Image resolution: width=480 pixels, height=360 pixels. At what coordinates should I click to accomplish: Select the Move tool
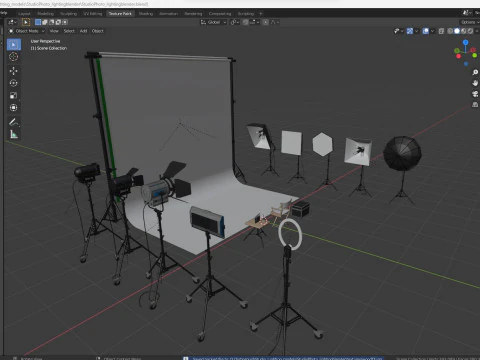pyautogui.click(x=14, y=71)
